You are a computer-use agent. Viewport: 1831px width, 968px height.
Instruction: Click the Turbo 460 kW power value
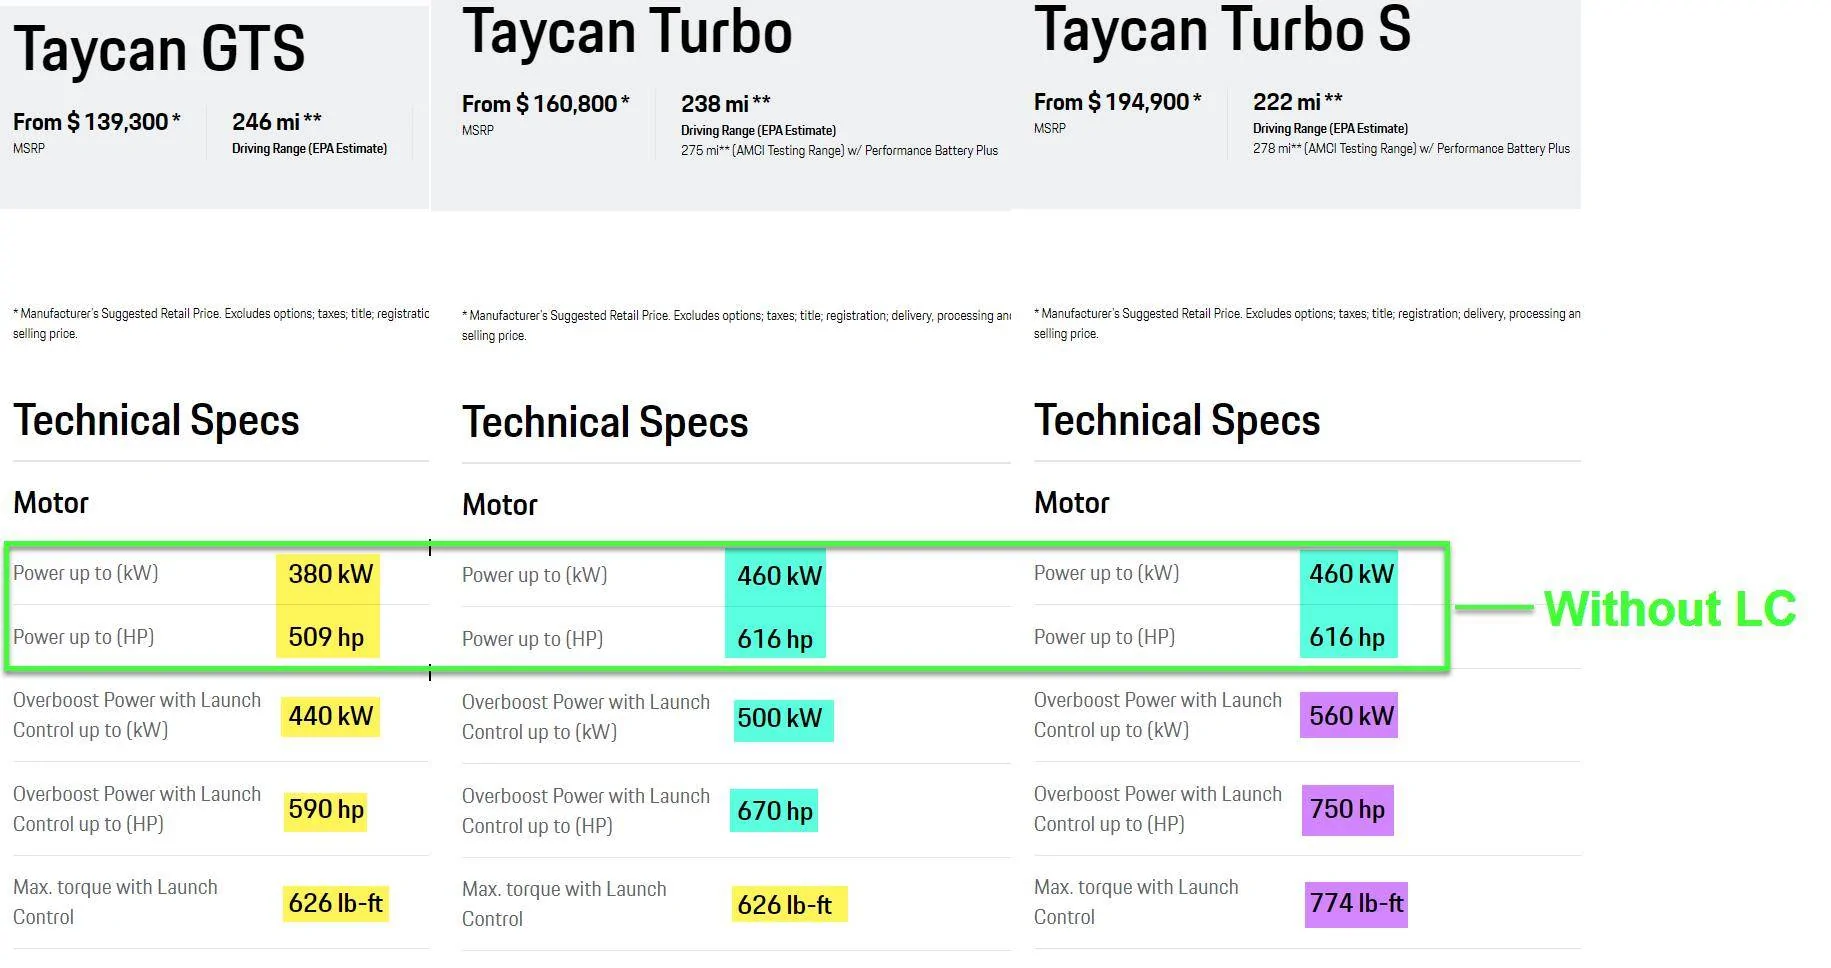pyautogui.click(x=779, y=576)
